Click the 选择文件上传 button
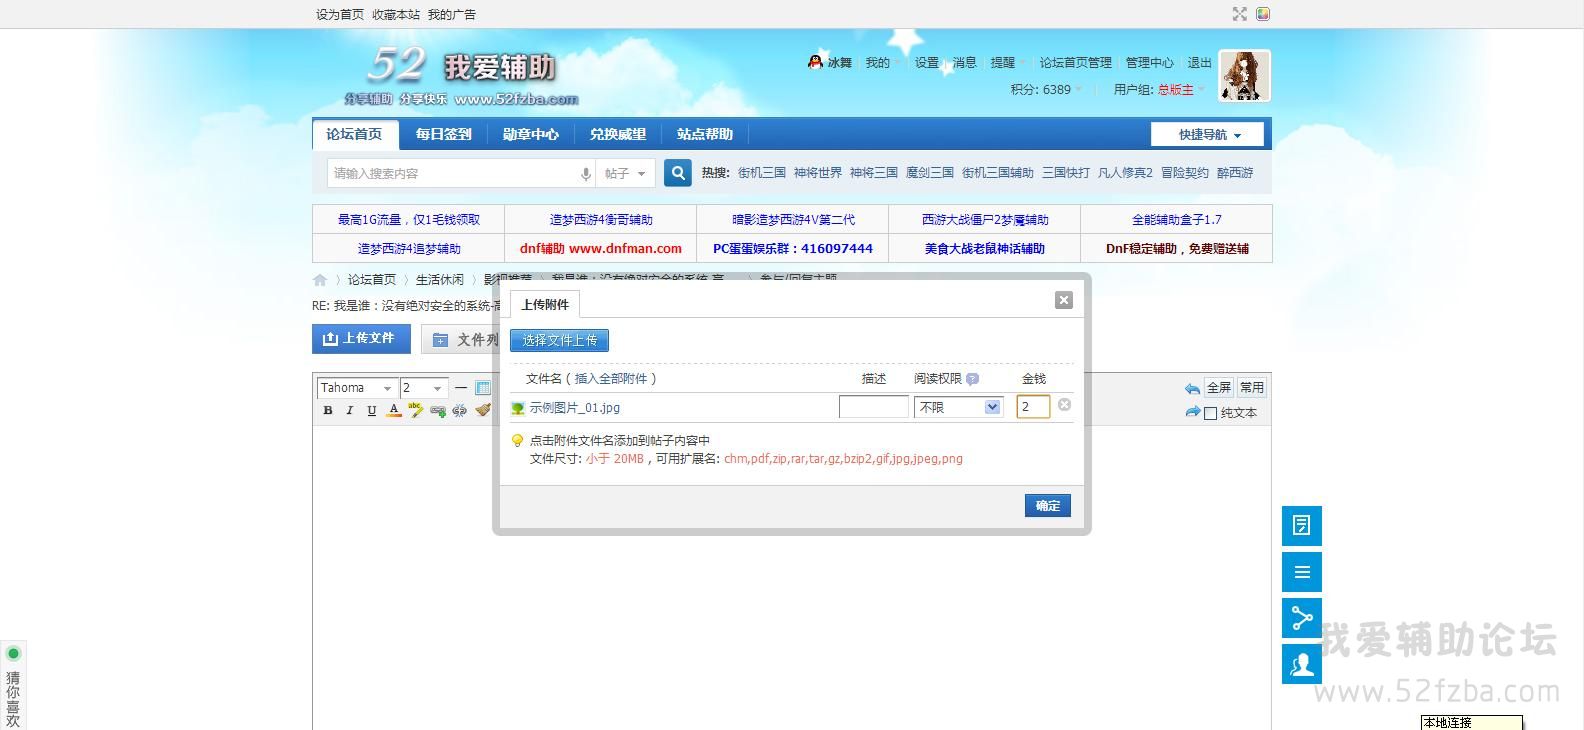 point(559,341)
